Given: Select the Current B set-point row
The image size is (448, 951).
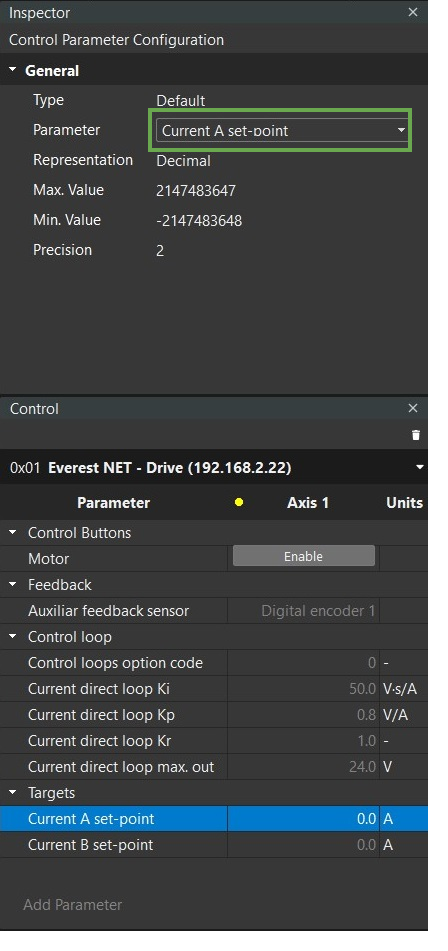Looking at the screenshot, I should tap(214, 845).
